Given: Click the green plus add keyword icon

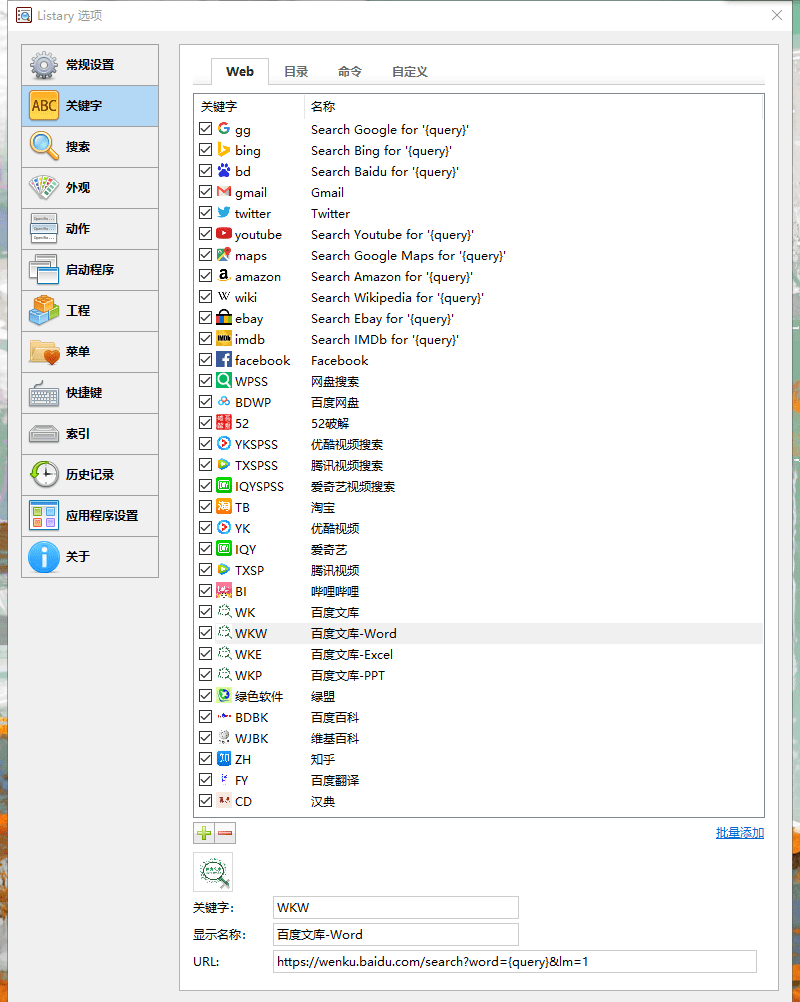Looking at the screenshot, I should [x=204, y=833].
